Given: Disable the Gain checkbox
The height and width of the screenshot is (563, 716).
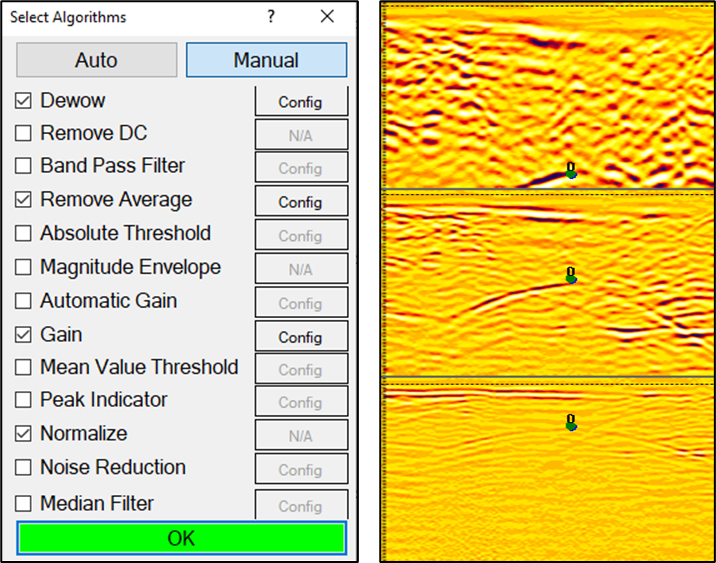Looking at the screenshot, I should (24, 335).
